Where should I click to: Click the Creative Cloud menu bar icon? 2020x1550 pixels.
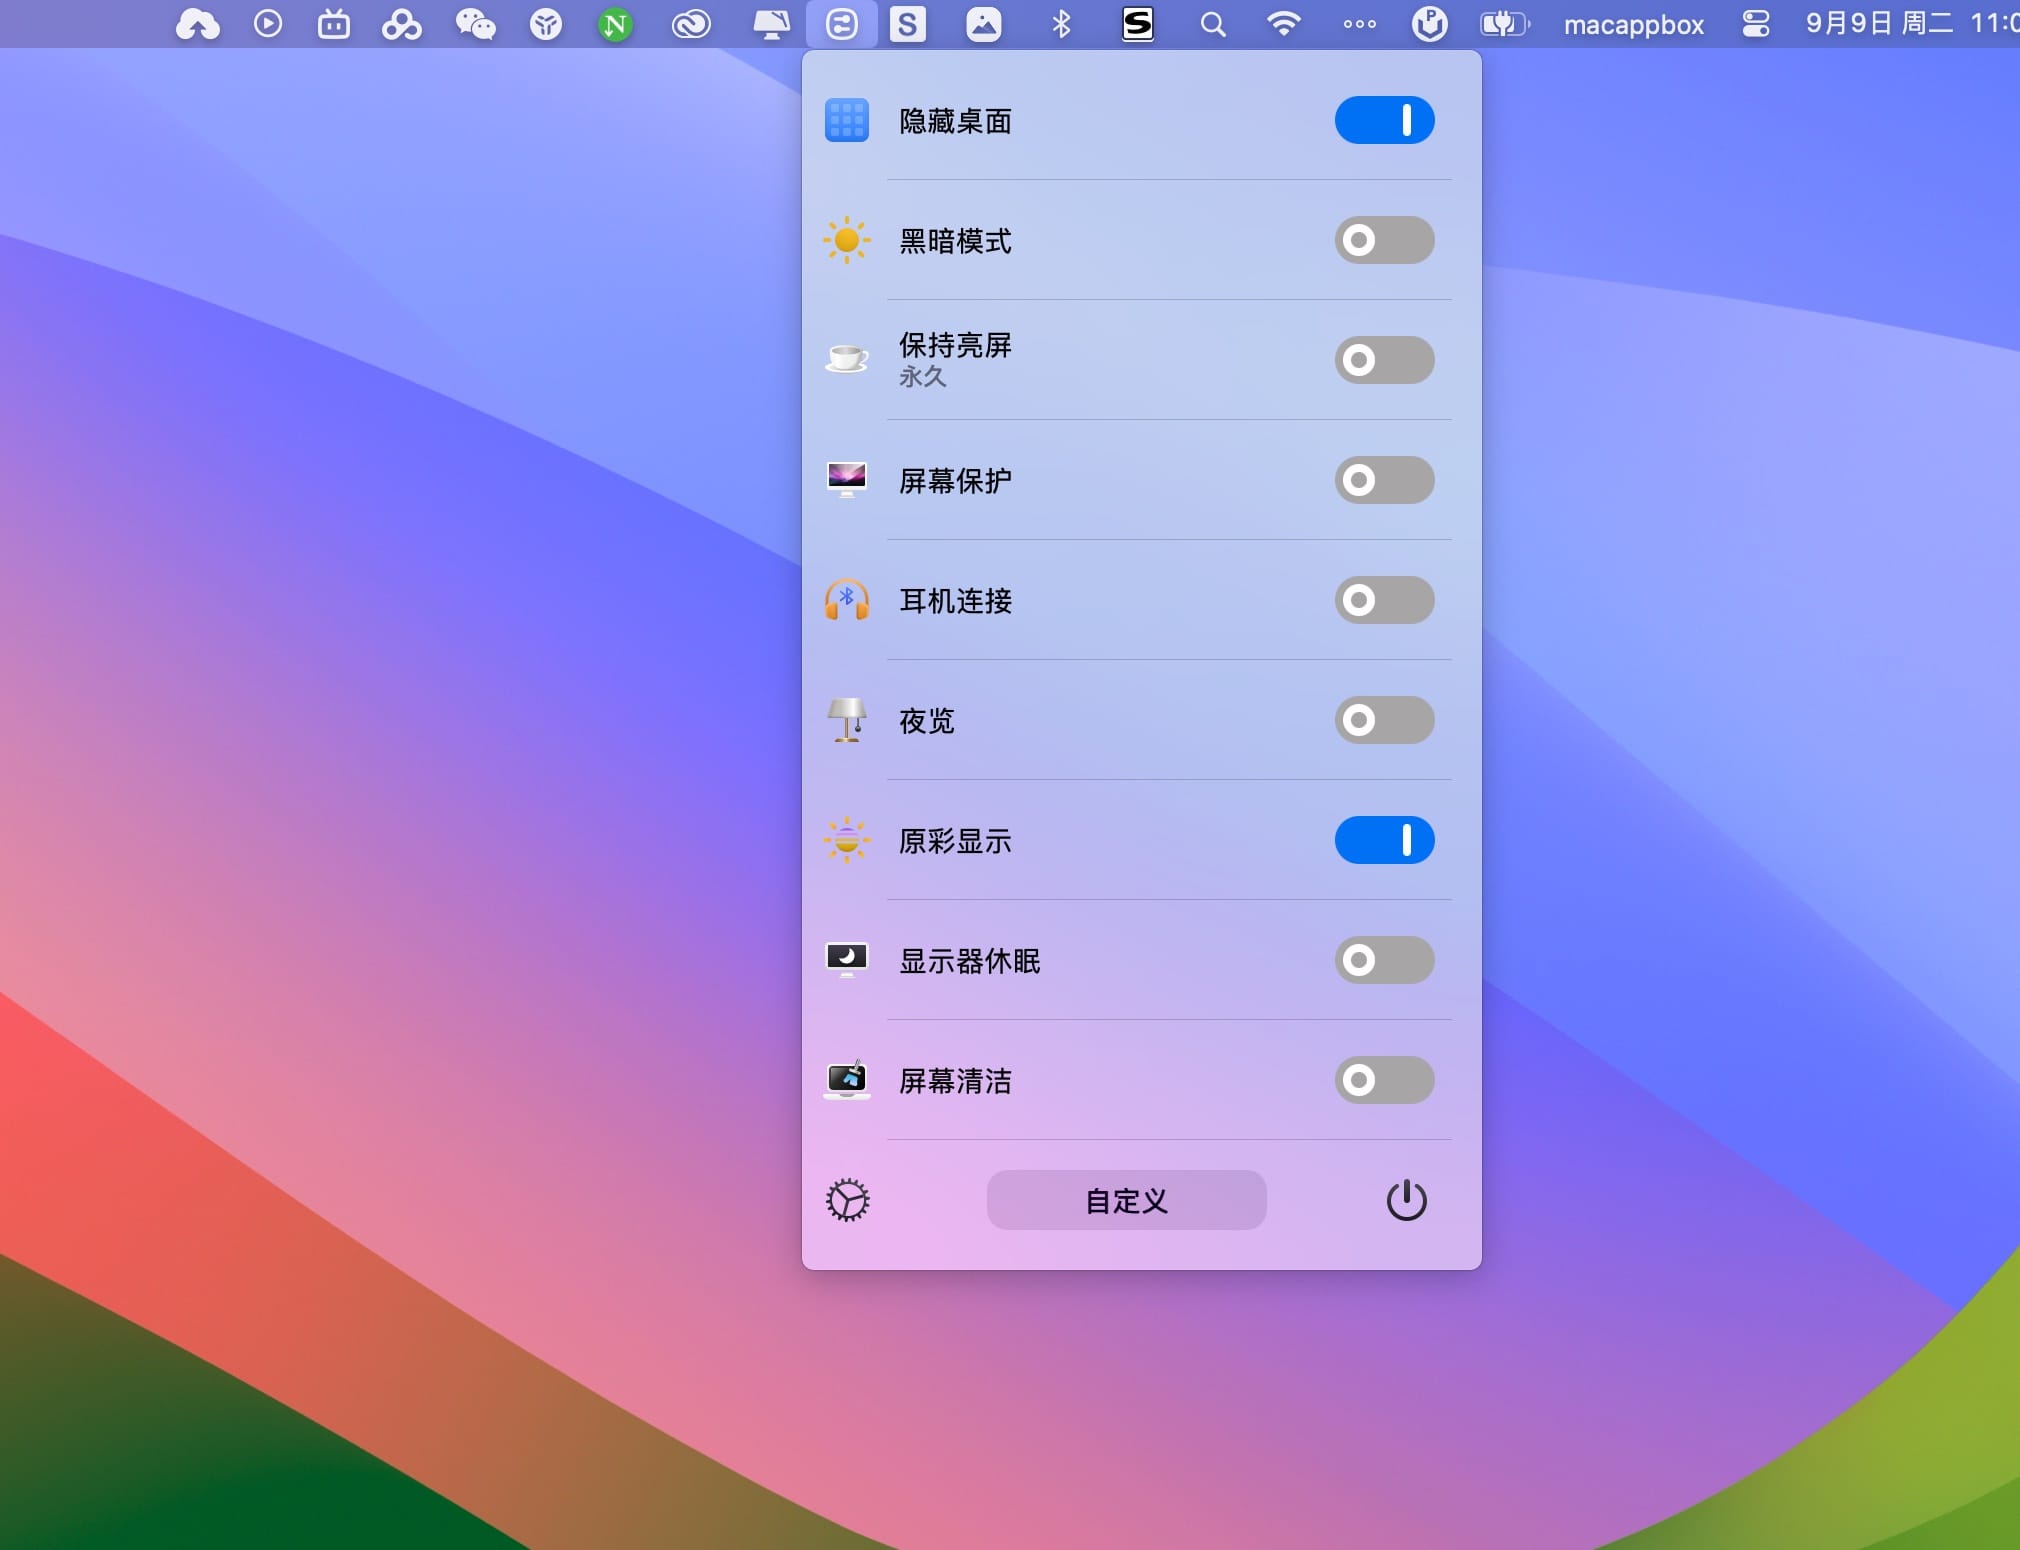[x=690, y=24]
